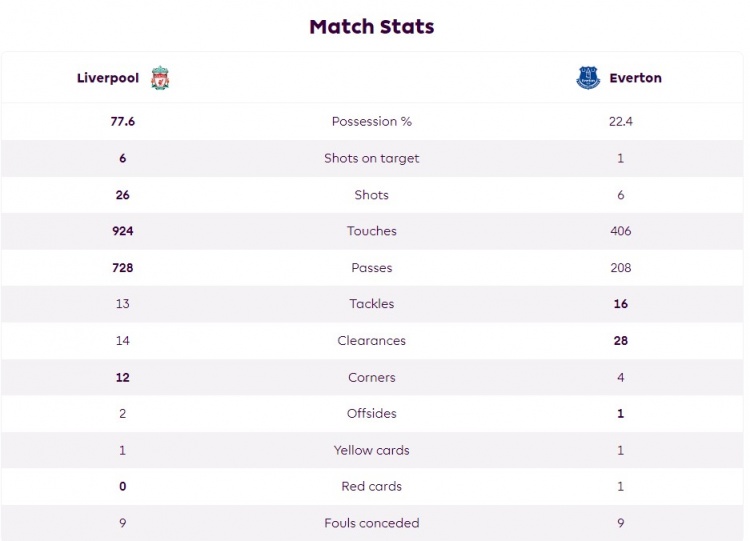This screenshot has height=541, width=750.
Task: Click the Possession % row label
Action: click(372, 121)
